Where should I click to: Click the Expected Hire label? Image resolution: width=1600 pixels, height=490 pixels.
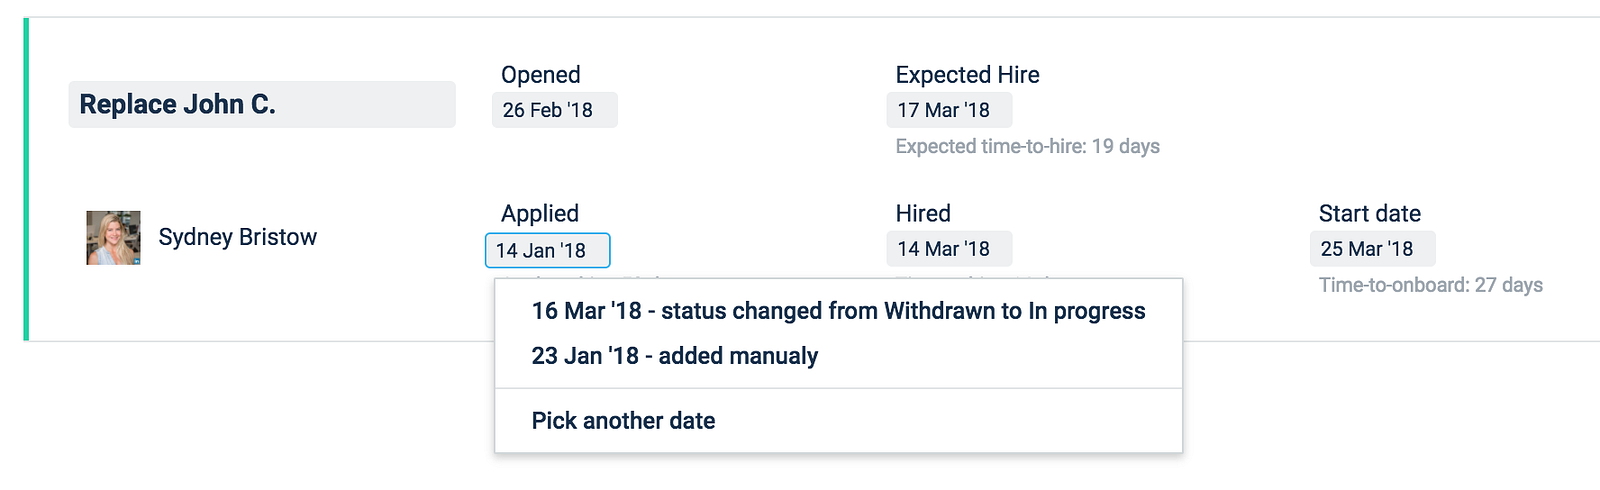click(967, 75)
